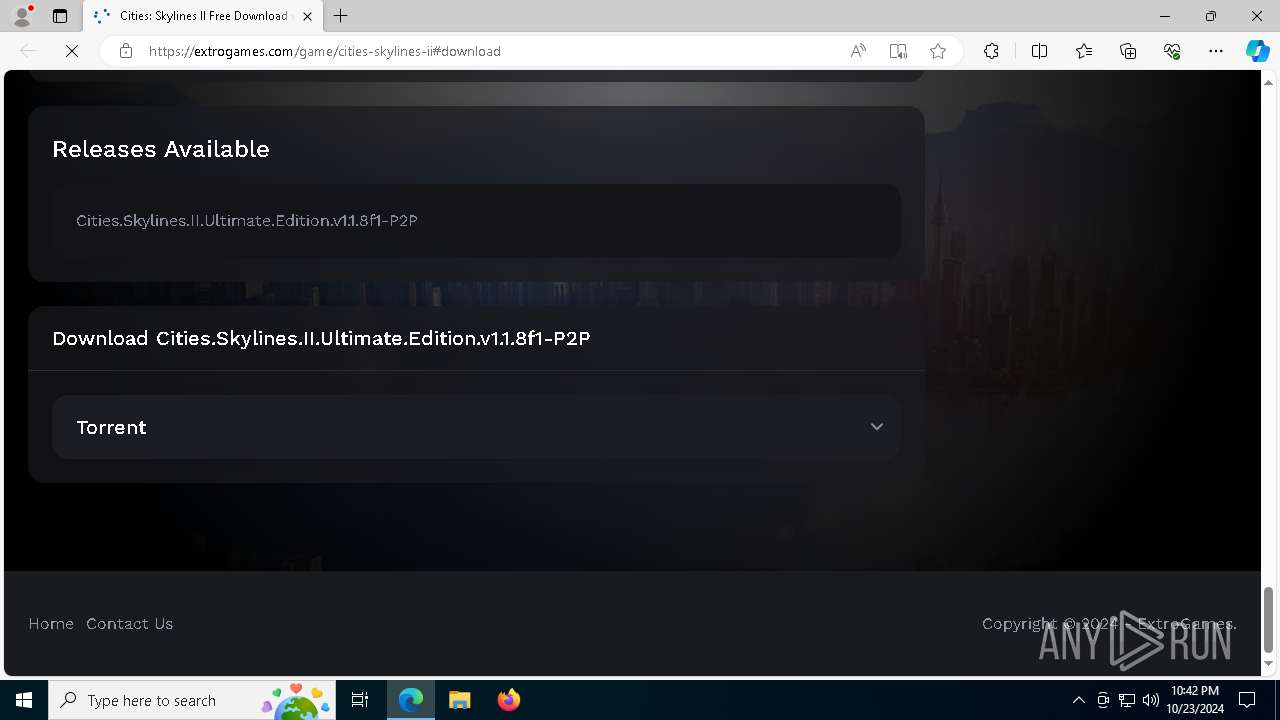1280x720 pixels.
Task: Open the clock and calendar
Action: [x=1194, y=700]
